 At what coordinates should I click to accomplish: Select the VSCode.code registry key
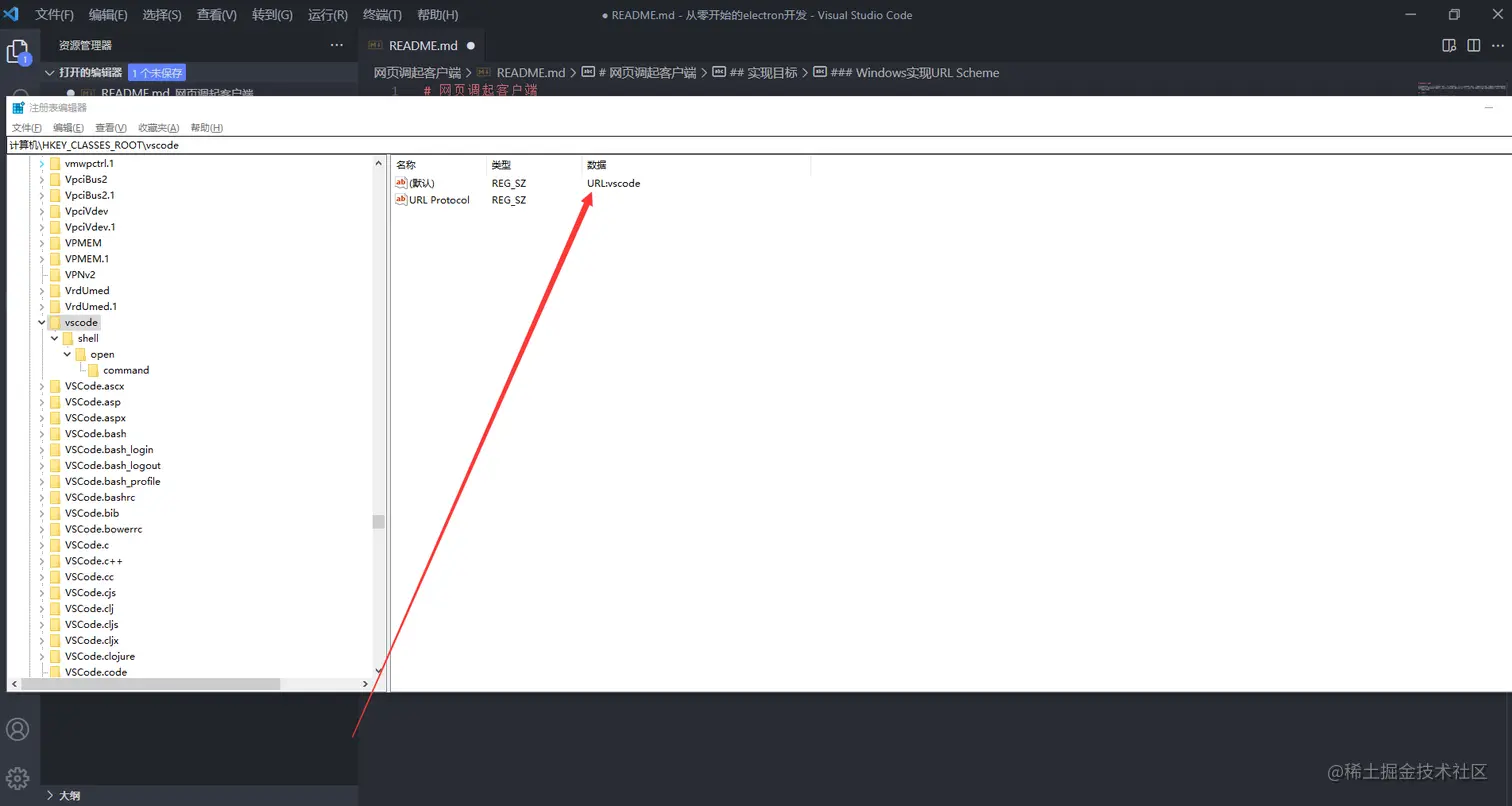tap(95, 673)
